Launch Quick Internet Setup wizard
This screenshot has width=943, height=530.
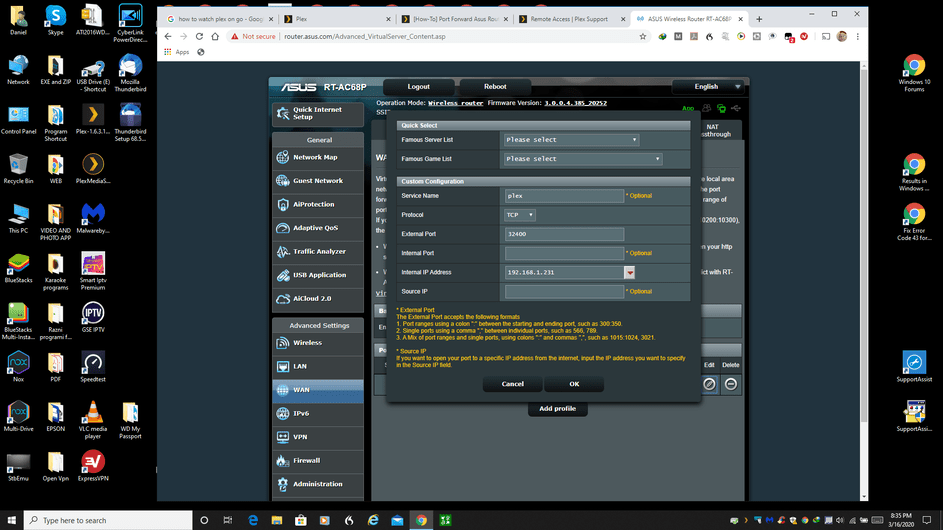tap(318, 113)
